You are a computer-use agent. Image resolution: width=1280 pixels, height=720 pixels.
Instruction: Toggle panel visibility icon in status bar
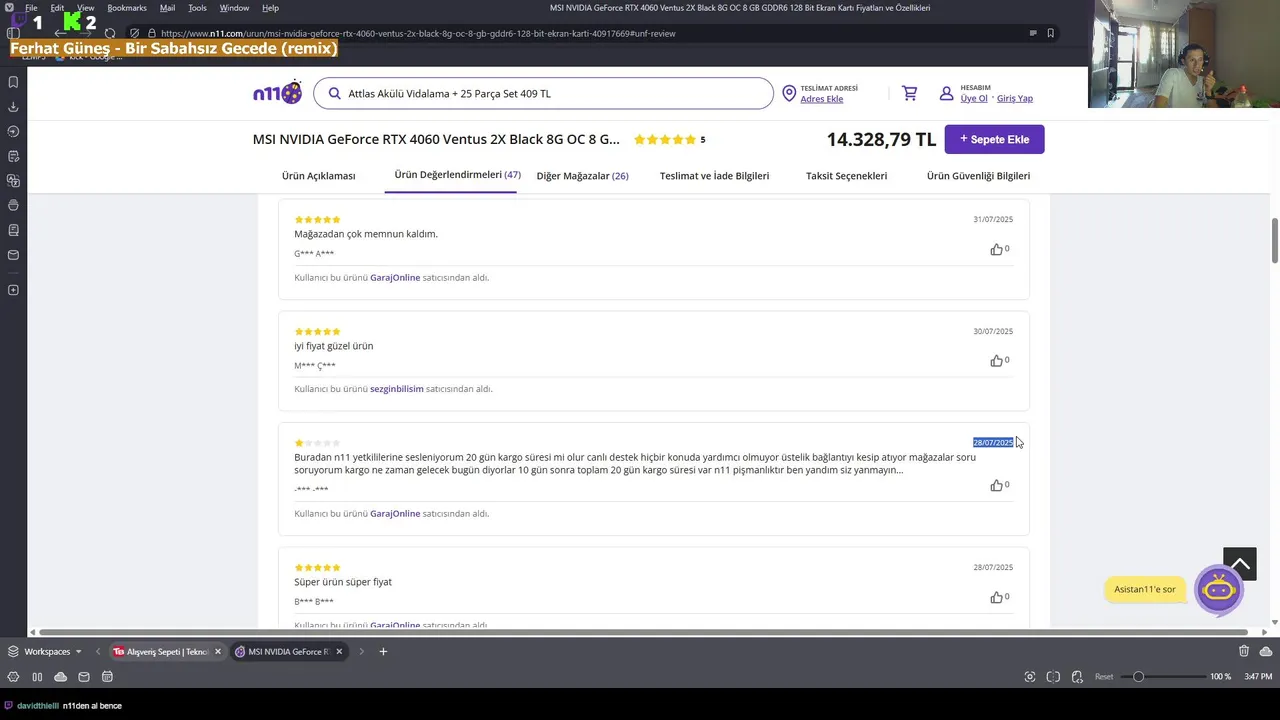tap(37, 677)
